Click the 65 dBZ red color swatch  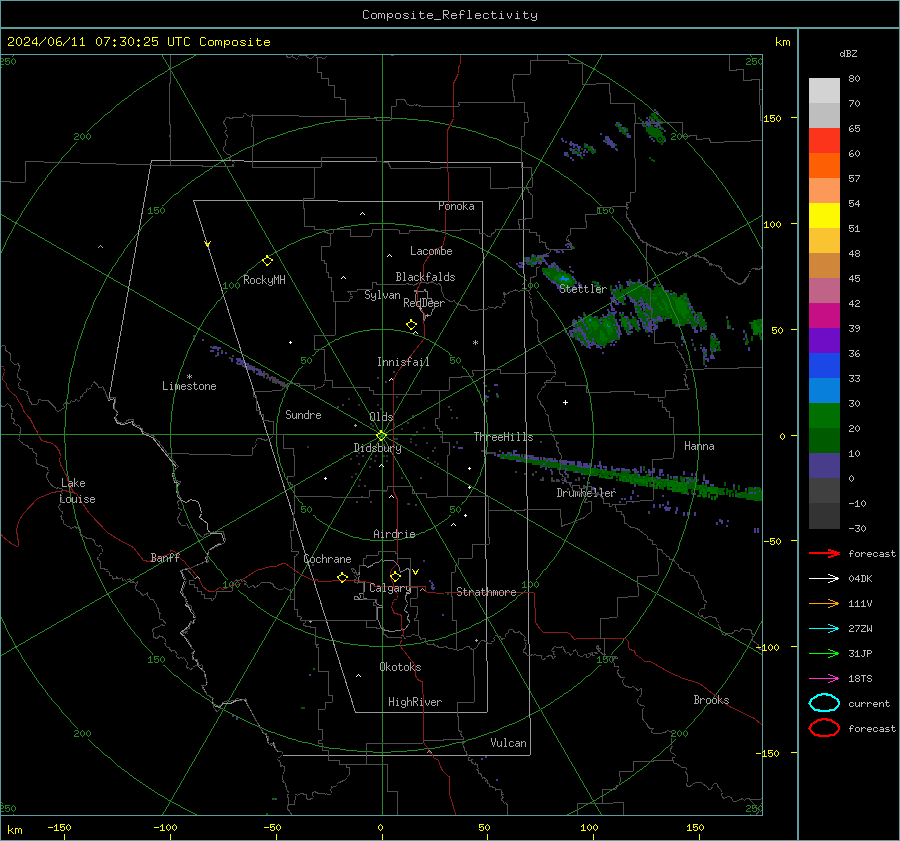click(x=824, y=140)
